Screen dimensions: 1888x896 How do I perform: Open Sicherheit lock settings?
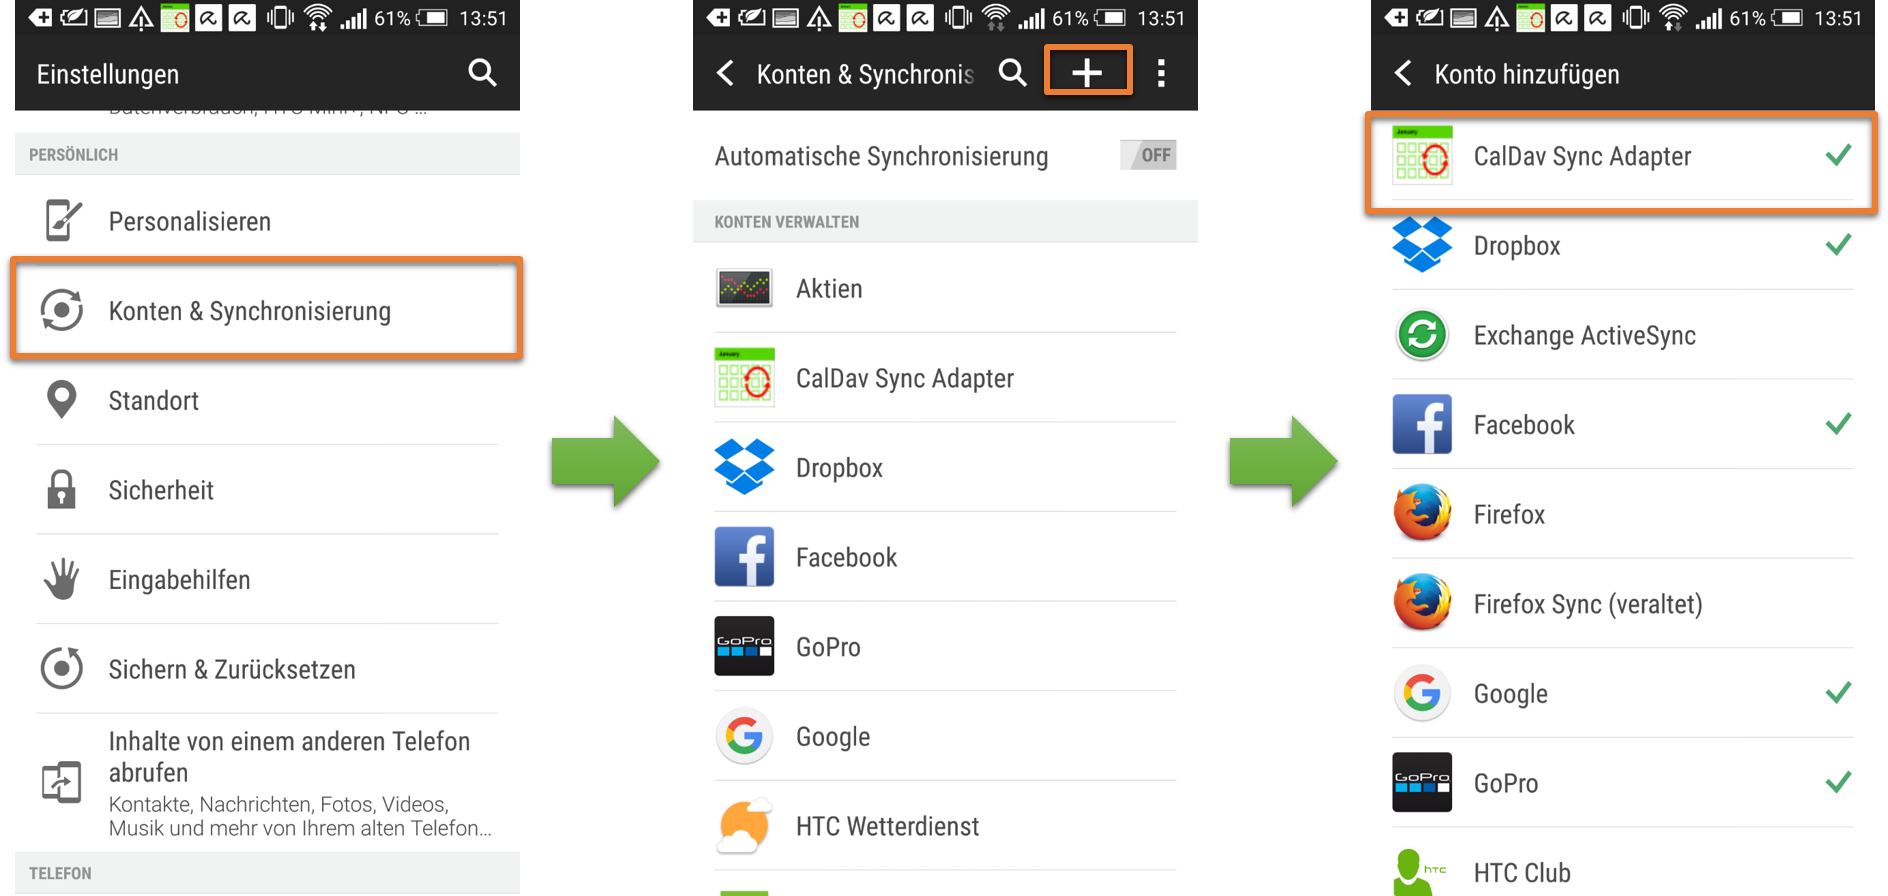[x=267, y=490]
